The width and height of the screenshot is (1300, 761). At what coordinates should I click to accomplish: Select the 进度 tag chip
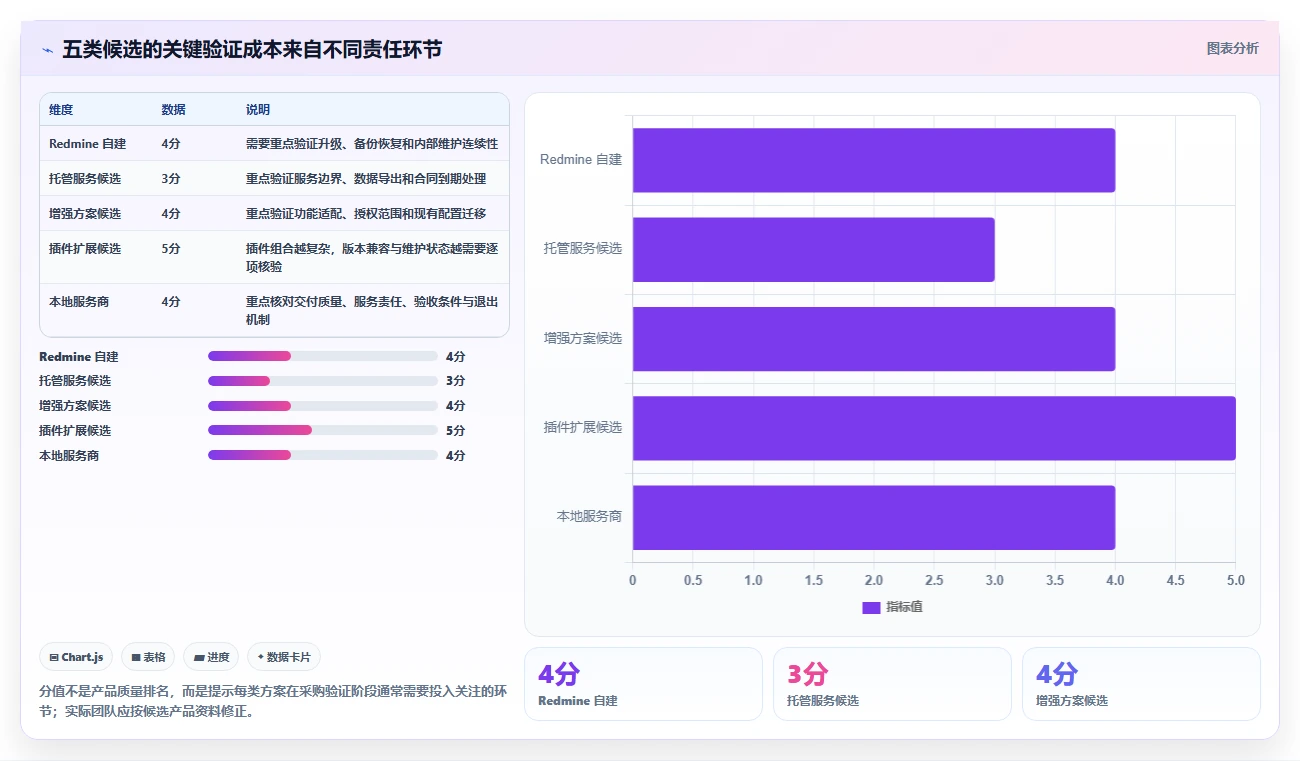211,657
